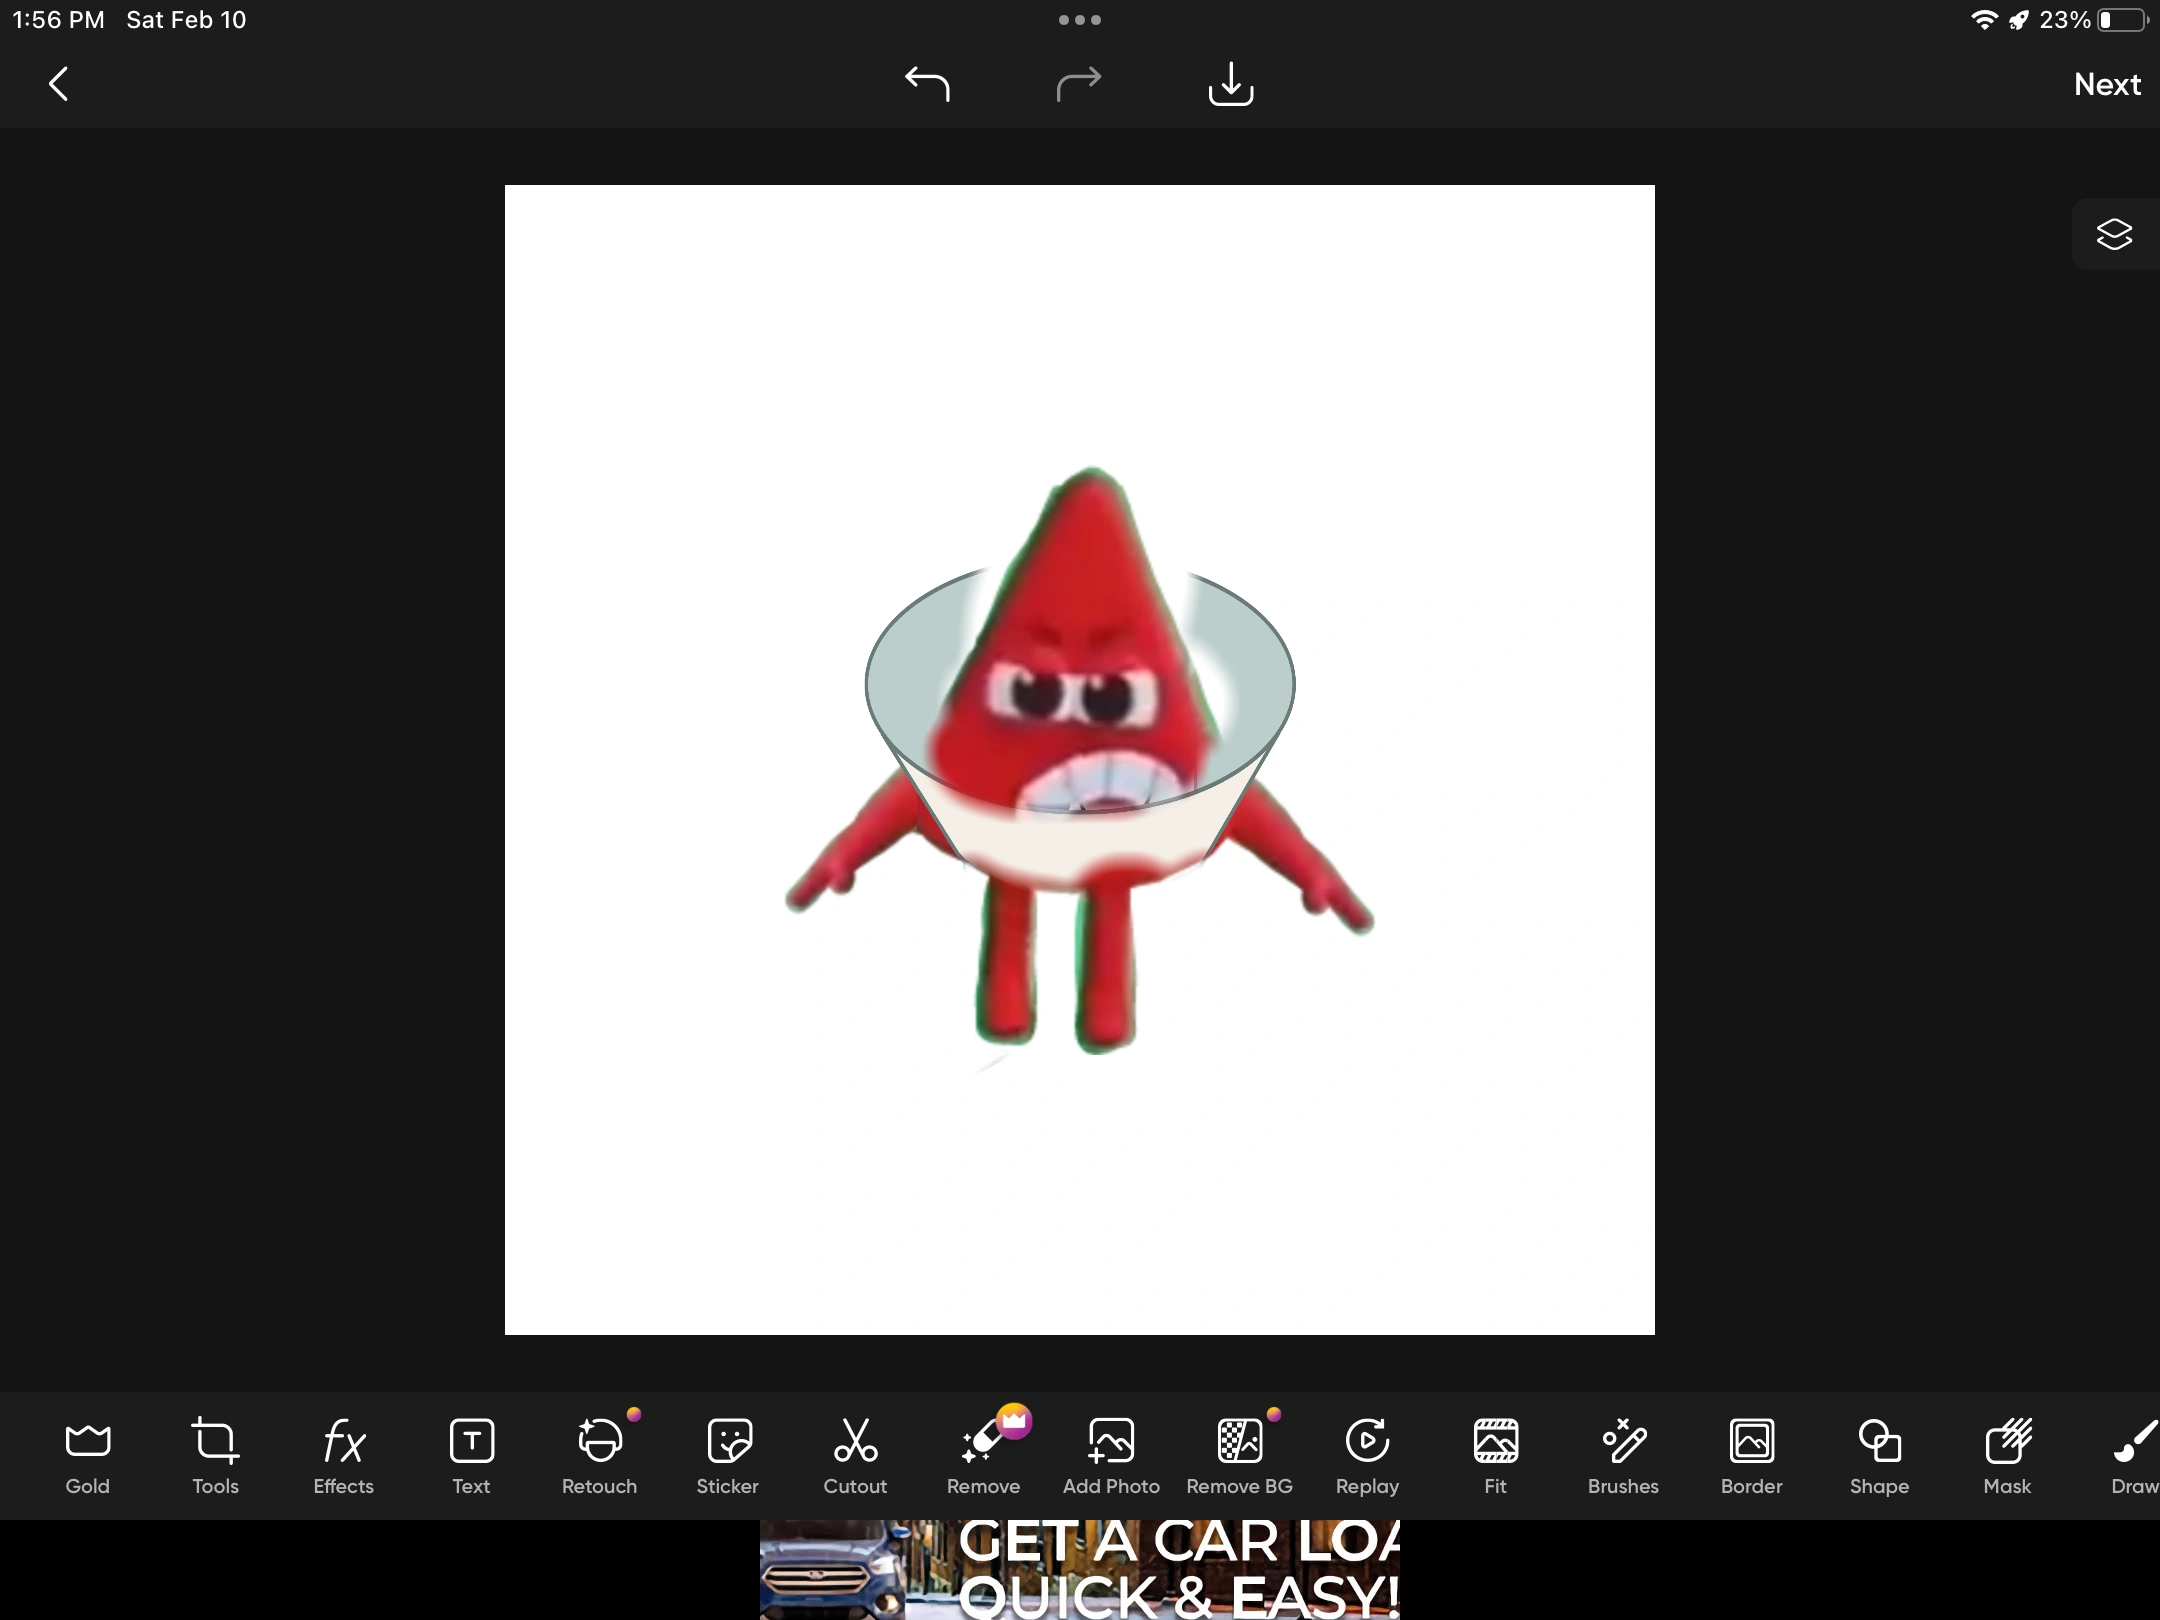Open the Retouch tool
The height and width of the screenshot is (1620, 2160).
pos(599,1455)
